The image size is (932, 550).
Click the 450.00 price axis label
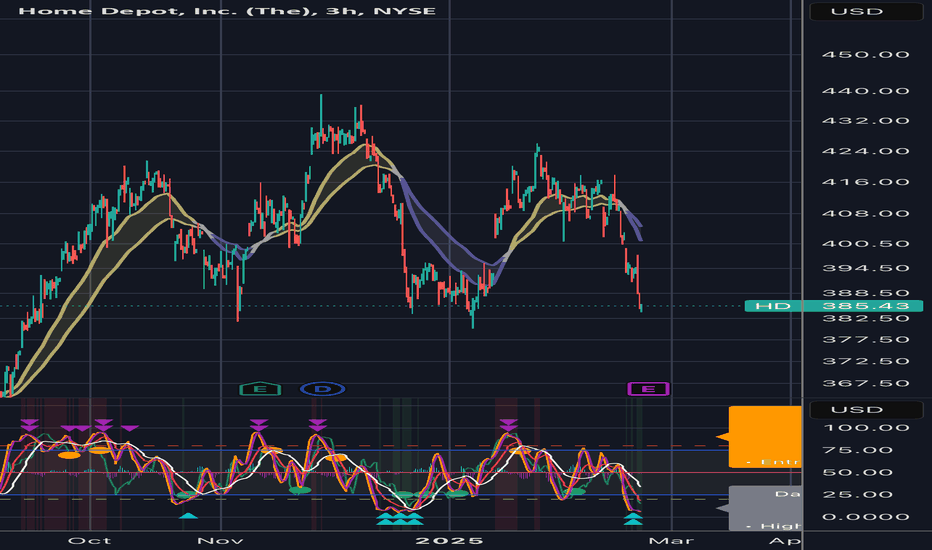click(865, 55)
